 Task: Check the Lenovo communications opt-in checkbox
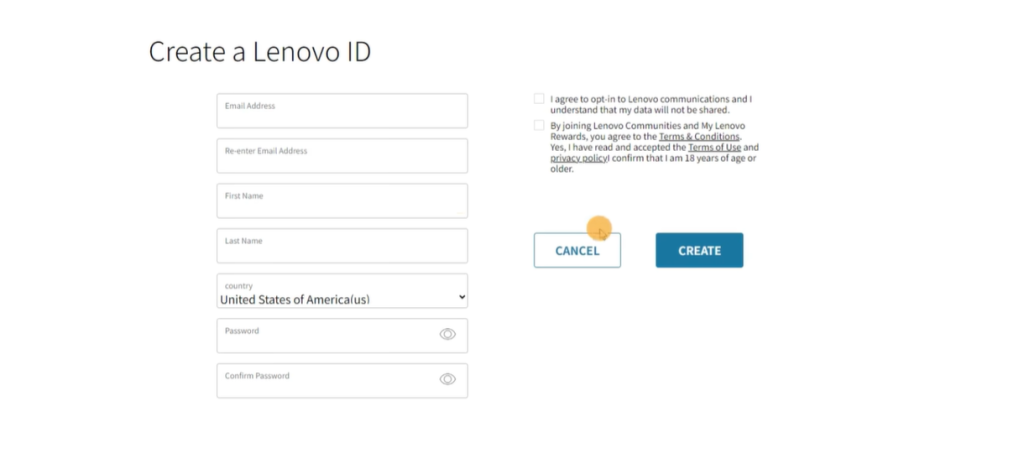point(539,99)
